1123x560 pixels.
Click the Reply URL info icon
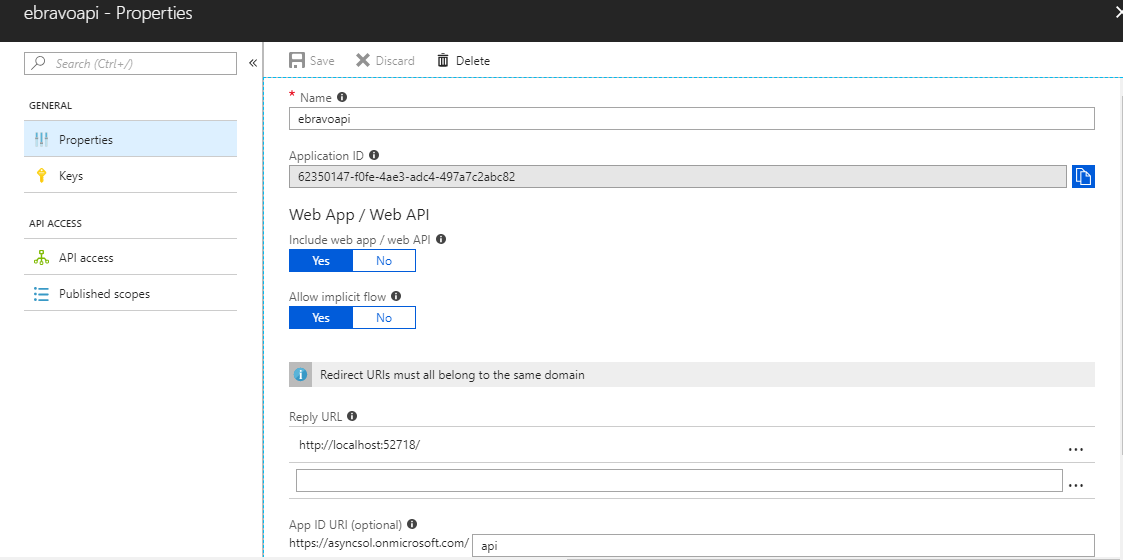[x=352, y=417]
